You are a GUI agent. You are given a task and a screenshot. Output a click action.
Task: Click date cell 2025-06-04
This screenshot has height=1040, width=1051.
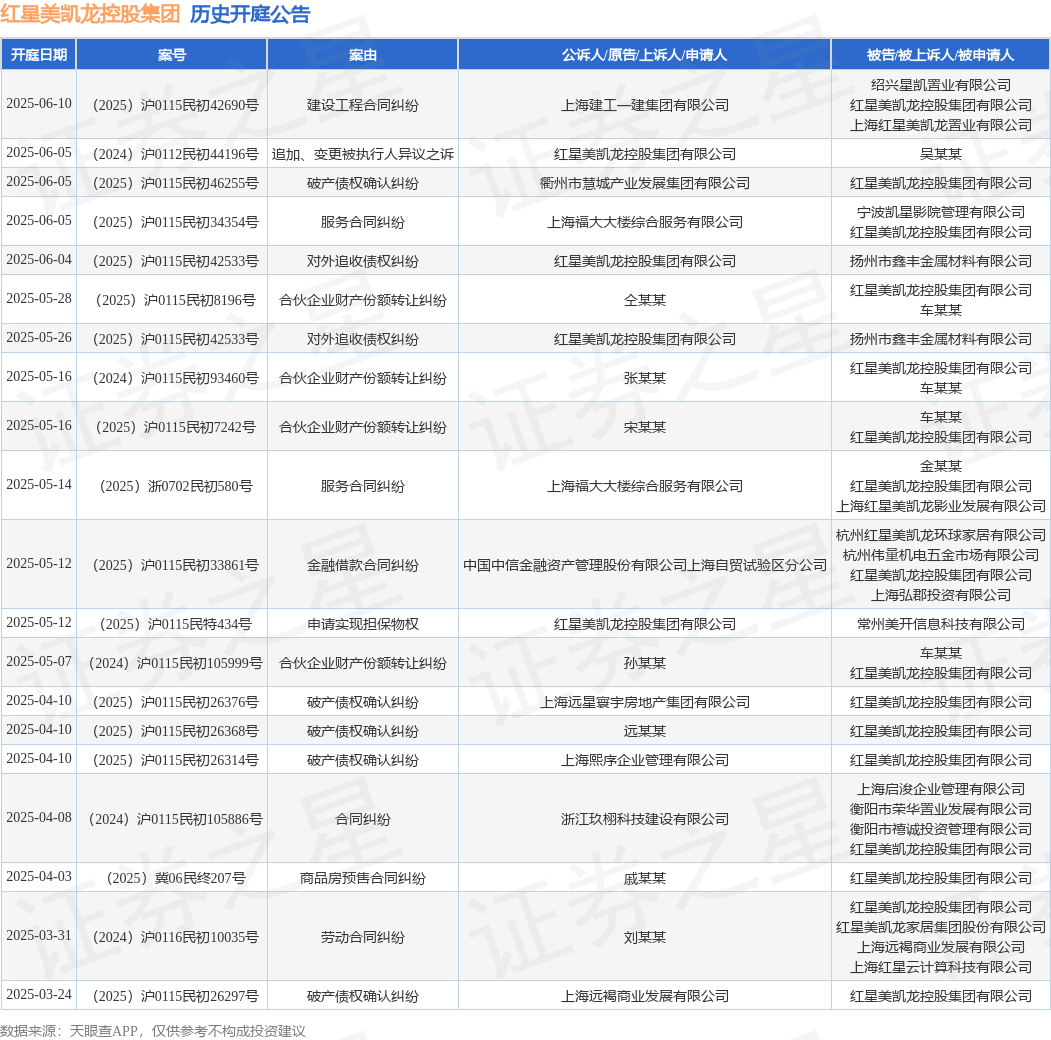click(39, 260)
